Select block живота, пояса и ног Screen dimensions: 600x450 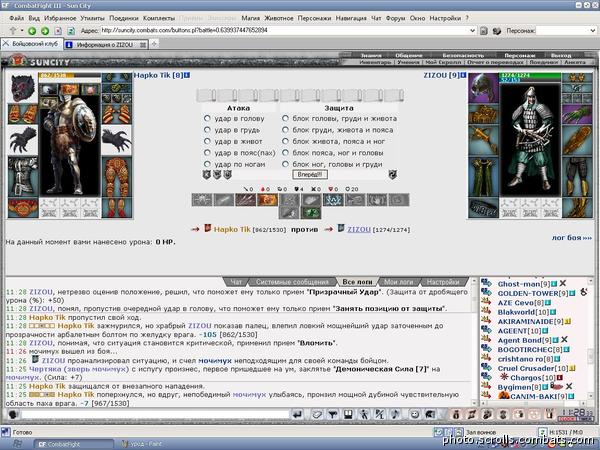click(285, 141)
